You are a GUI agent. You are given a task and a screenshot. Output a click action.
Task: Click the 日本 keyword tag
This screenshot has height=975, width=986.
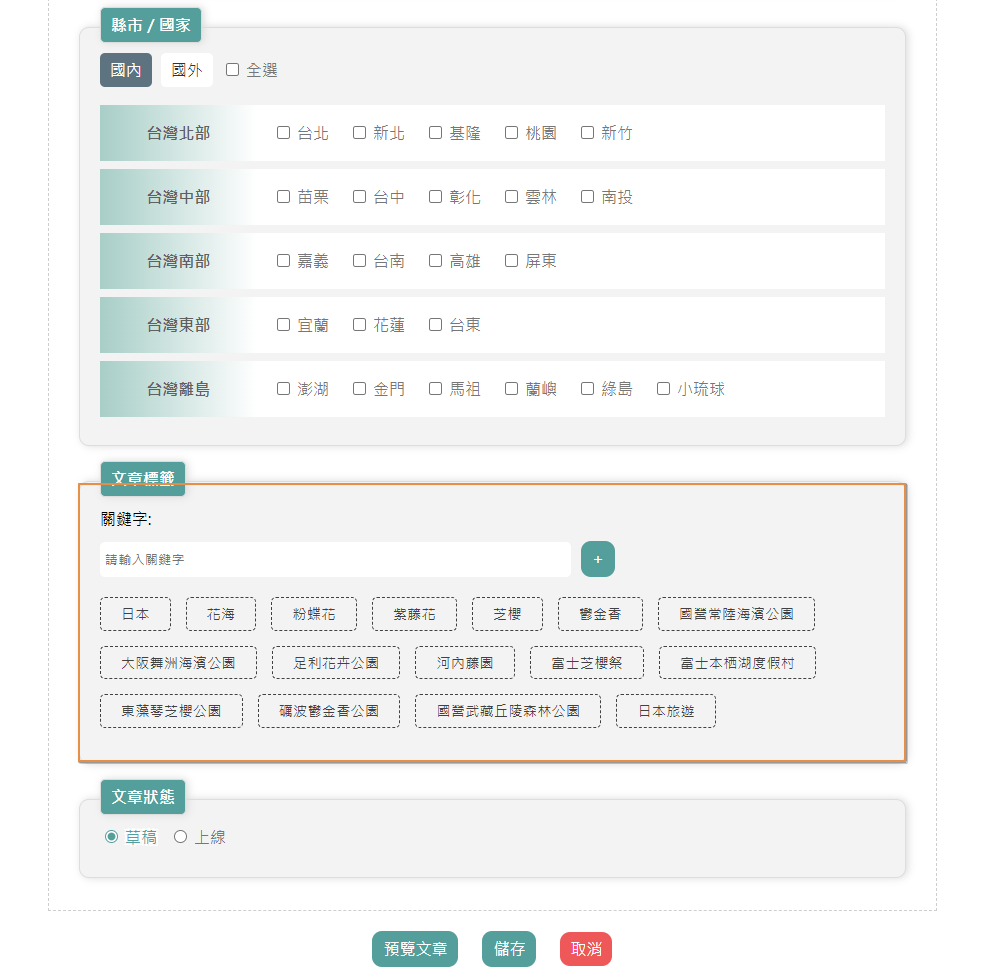(x=135, y=614)
